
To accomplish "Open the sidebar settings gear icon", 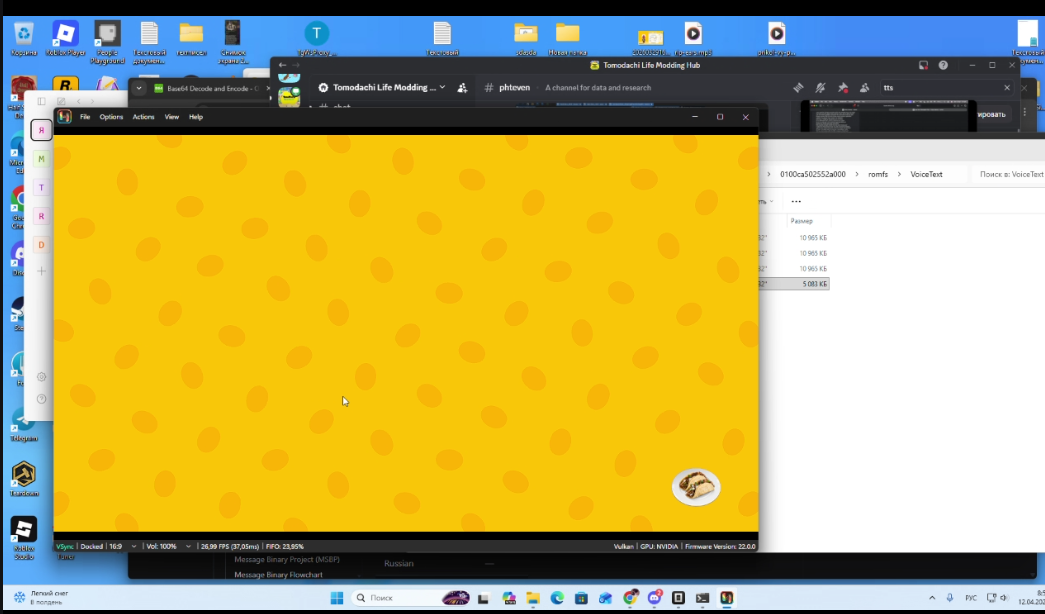I will pyautogui.click(x=41, y=377).
